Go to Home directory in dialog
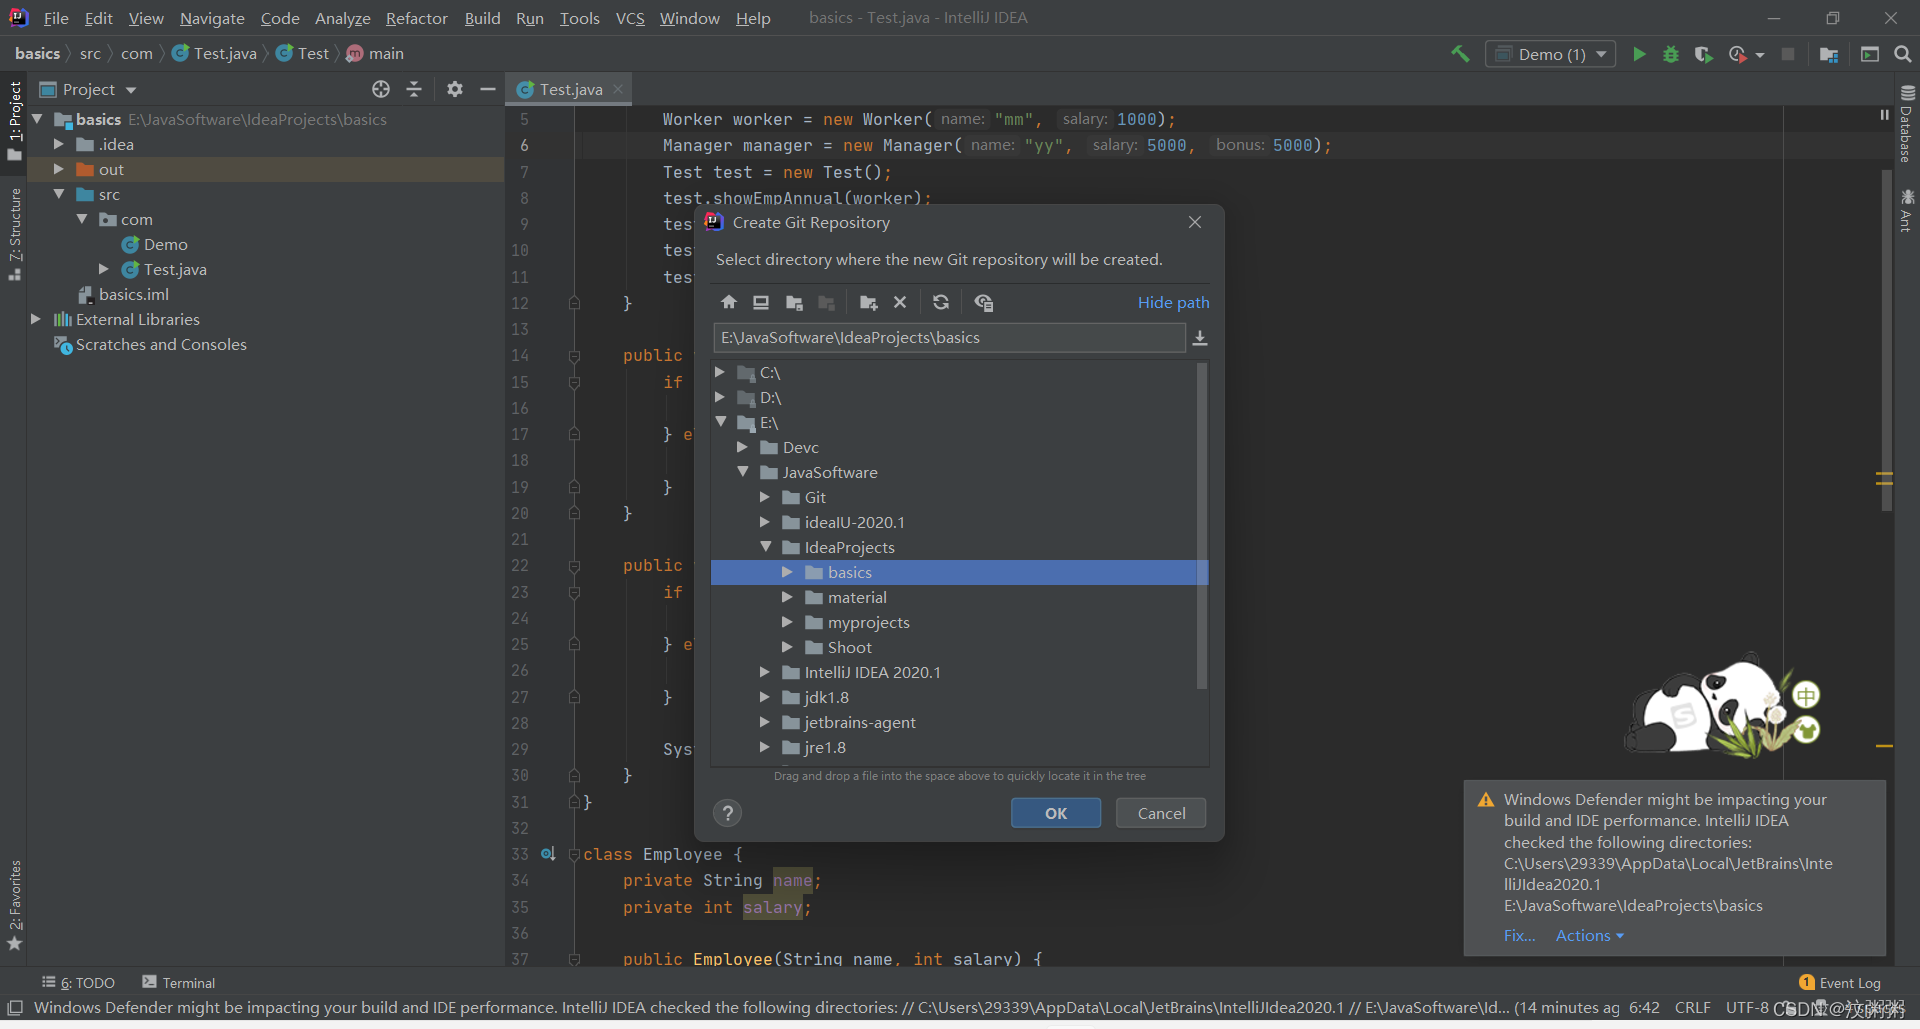 tap(729, 302)
